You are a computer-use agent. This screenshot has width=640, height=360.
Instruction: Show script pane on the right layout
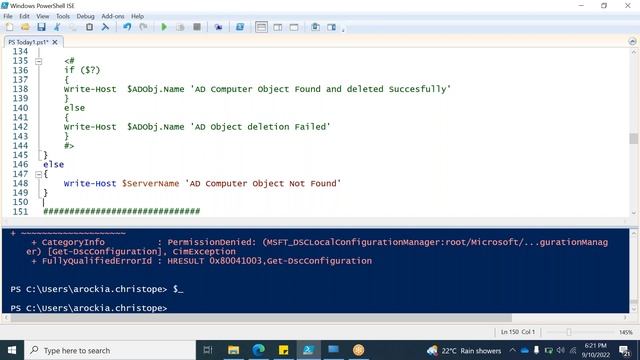tap(278, 27)
